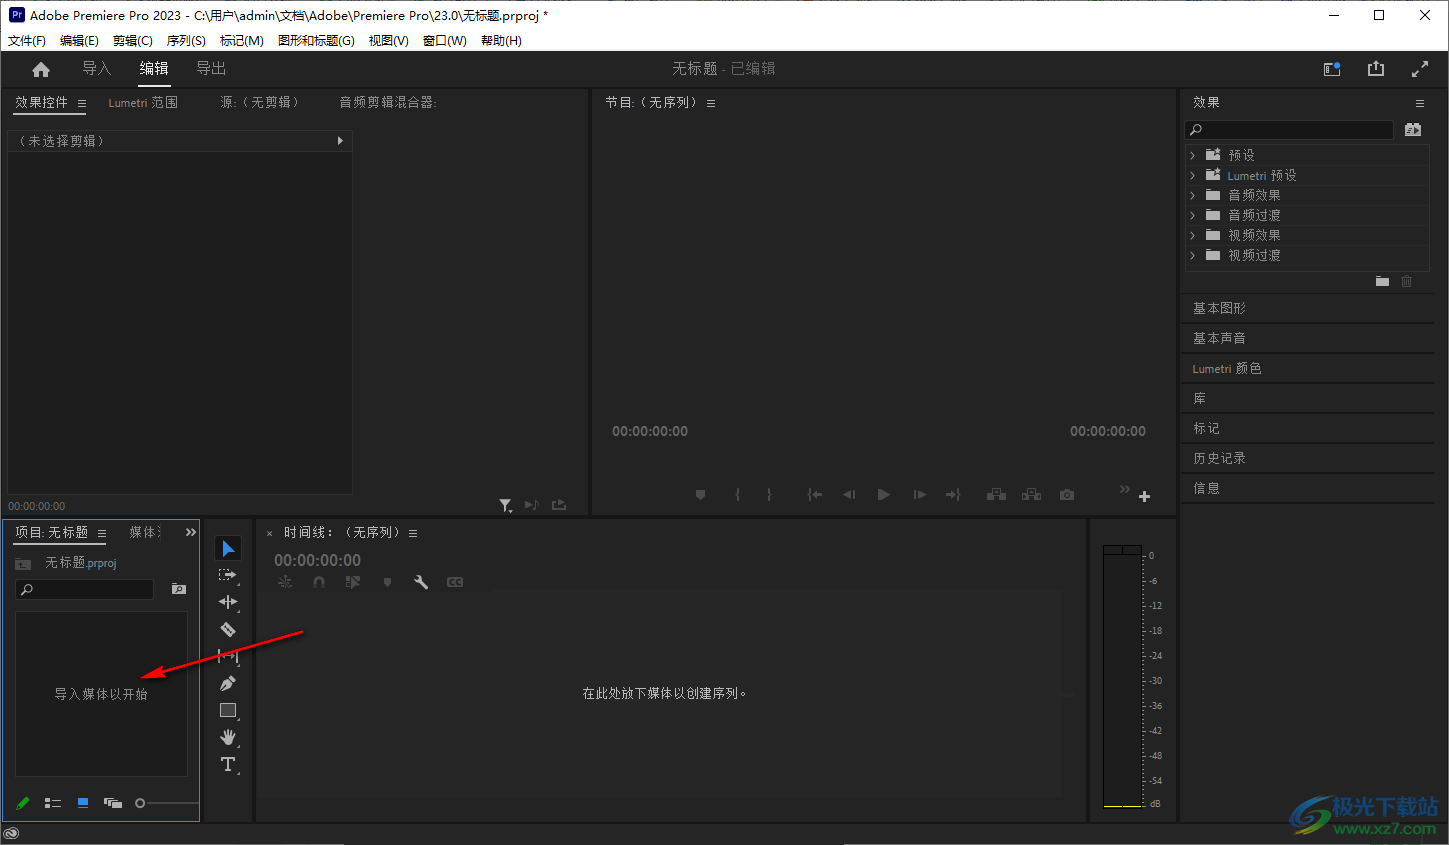Click the Extract button in program monitor
The image size is (1449, 845).
pyautogui.click(x=1032, y=495)
